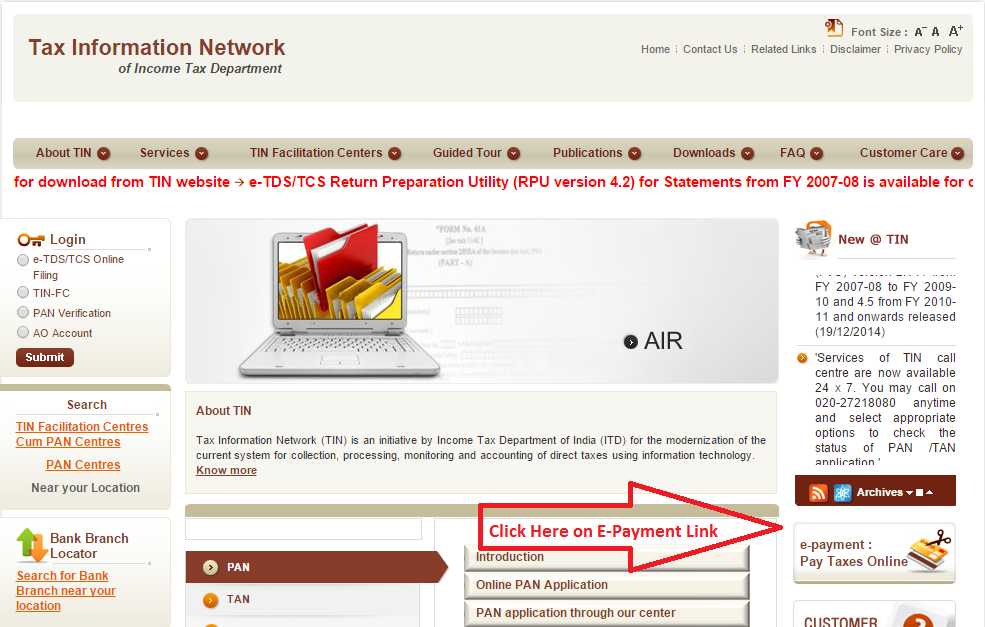This screenshot has width=985, height=627.
Task: Click the orange bullet icon beside PAN
Action: (210, 567)
